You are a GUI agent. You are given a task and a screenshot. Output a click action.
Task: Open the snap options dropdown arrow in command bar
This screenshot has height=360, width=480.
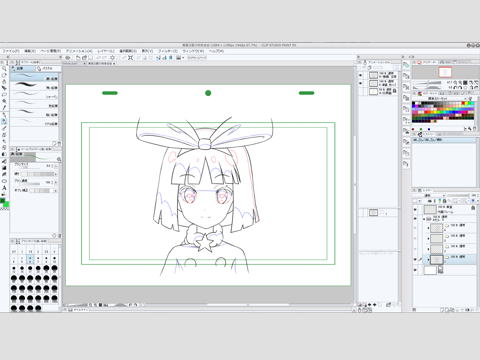(183, 58)
